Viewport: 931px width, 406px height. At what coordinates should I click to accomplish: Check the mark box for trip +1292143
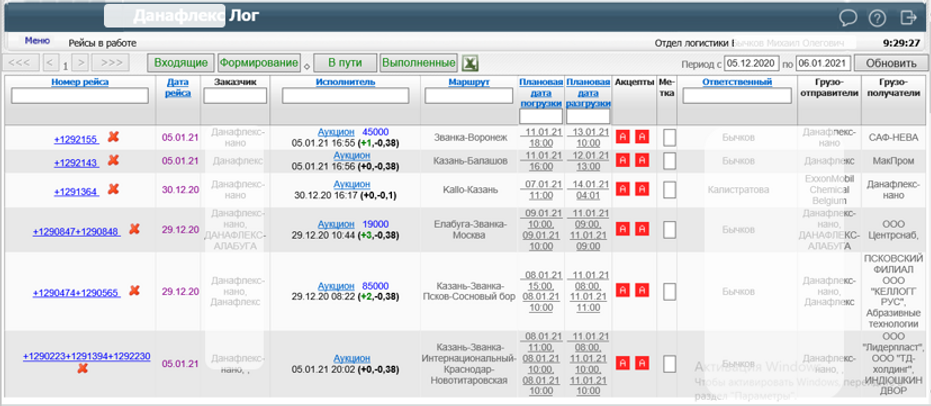click(669, 160)
